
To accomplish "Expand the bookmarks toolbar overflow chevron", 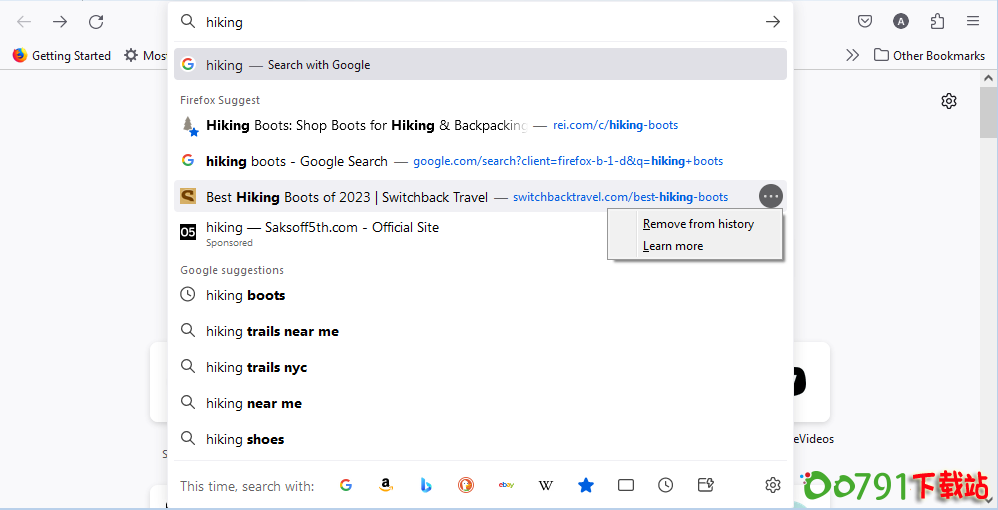I will point(852,55).
